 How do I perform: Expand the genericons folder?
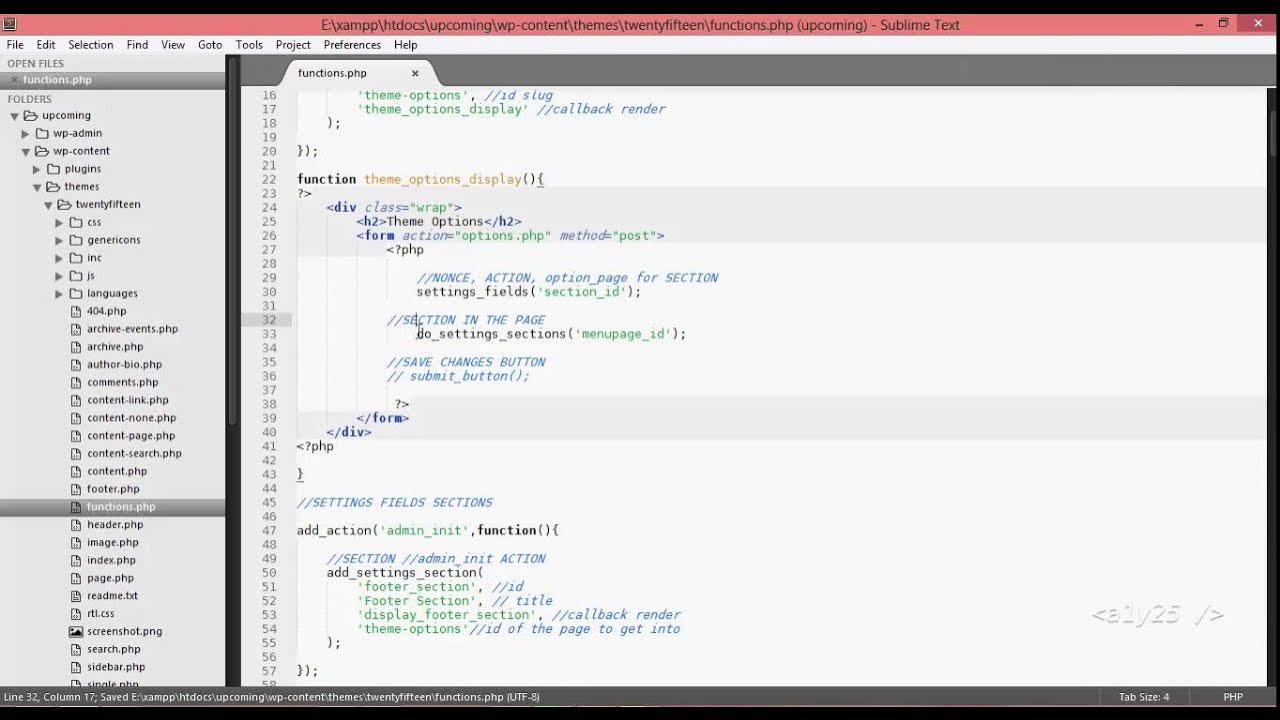tap(59, 240)
